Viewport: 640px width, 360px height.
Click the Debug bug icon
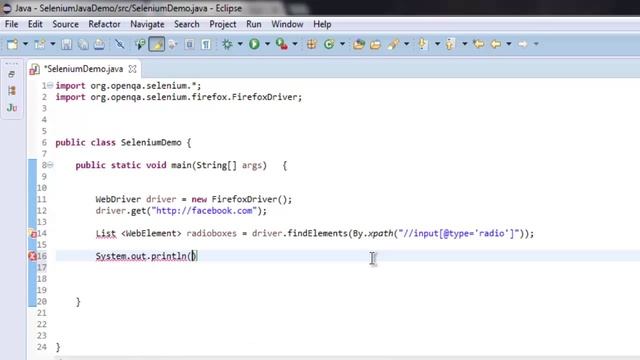227,44
